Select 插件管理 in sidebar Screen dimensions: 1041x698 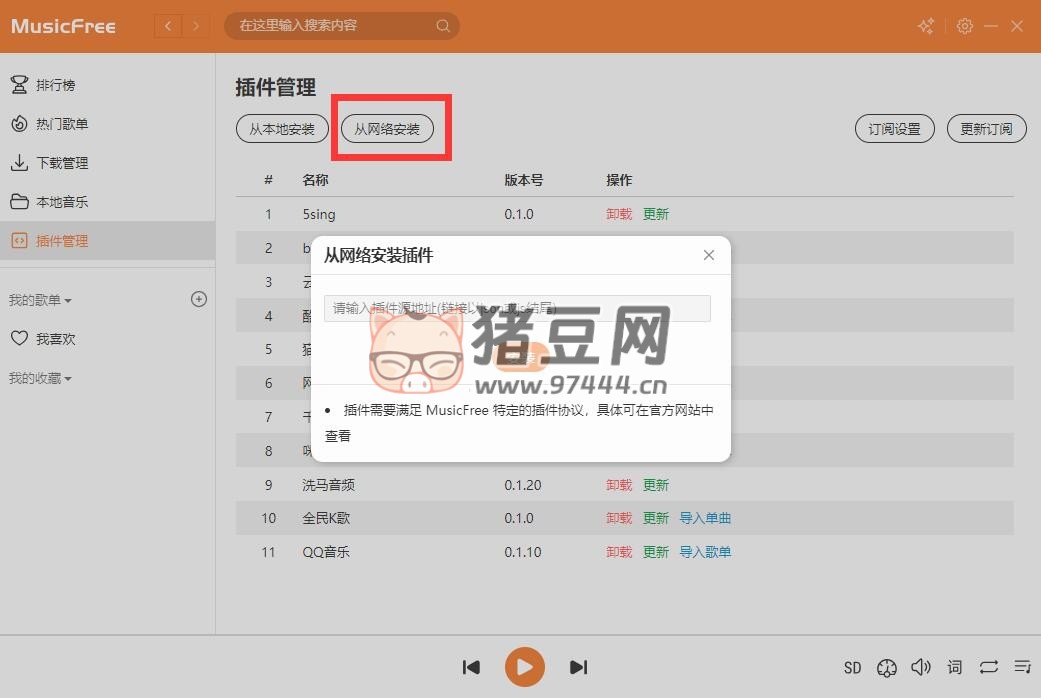click(108, 241)
